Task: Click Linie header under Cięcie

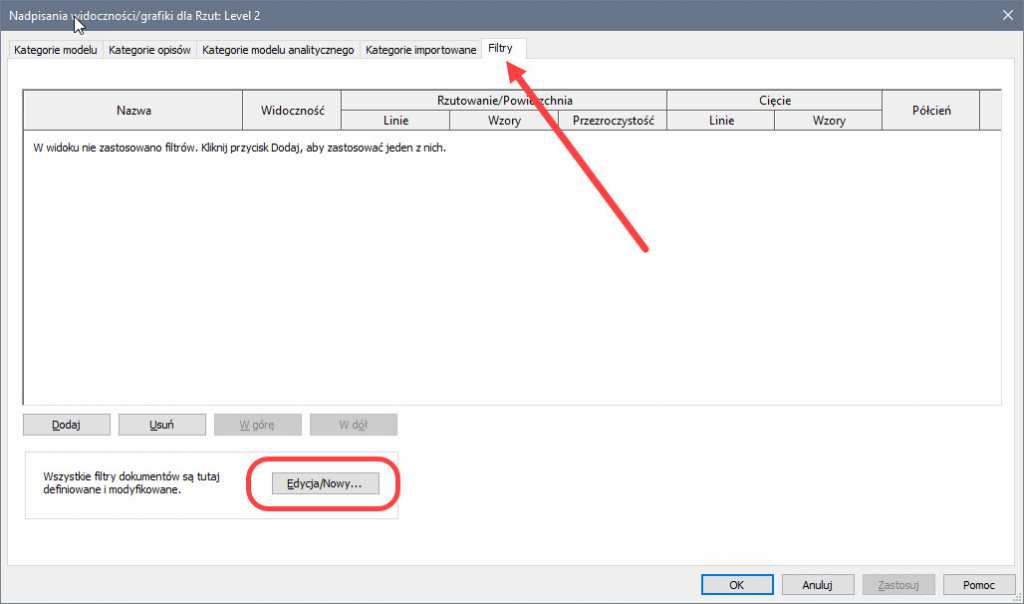Action: click(x=720, y=120)
